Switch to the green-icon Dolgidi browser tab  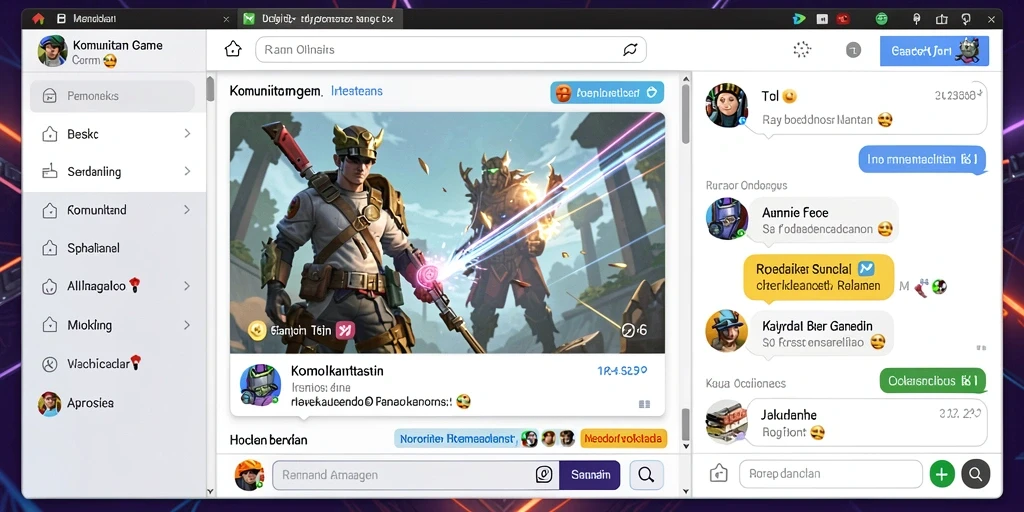point(319,19)
